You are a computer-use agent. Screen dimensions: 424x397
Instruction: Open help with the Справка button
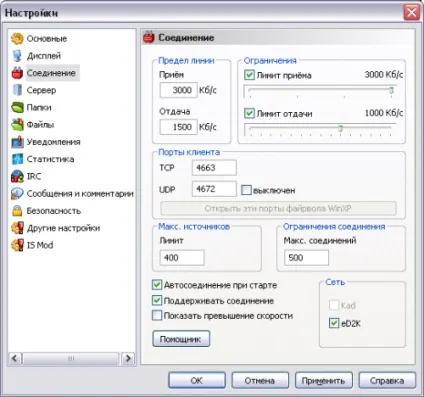click(387, 380)
